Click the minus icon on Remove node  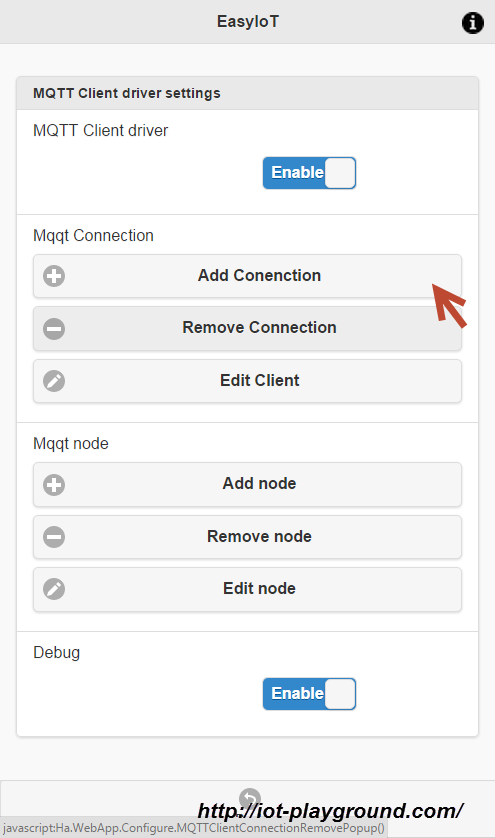pyautogui.click(x=54, y=537)
